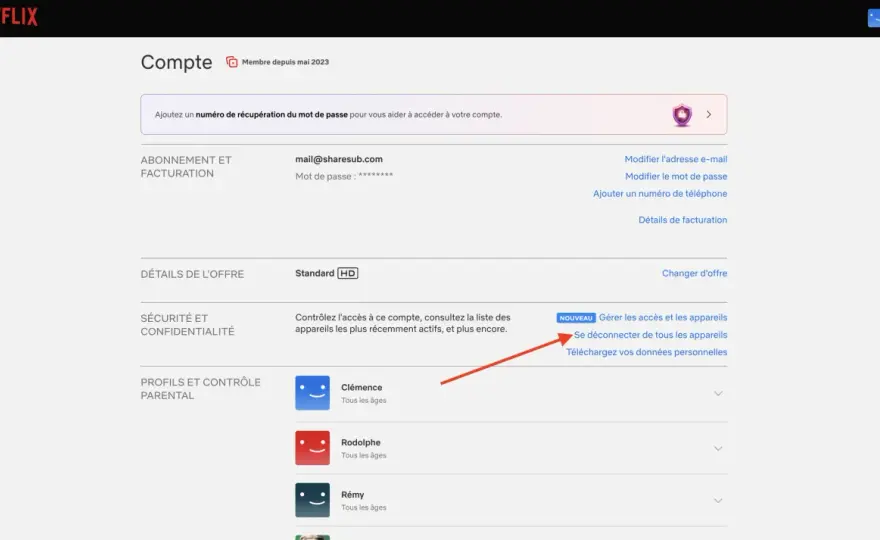
Task: Click the NOUVEAU badge
Action: [576, 318]
